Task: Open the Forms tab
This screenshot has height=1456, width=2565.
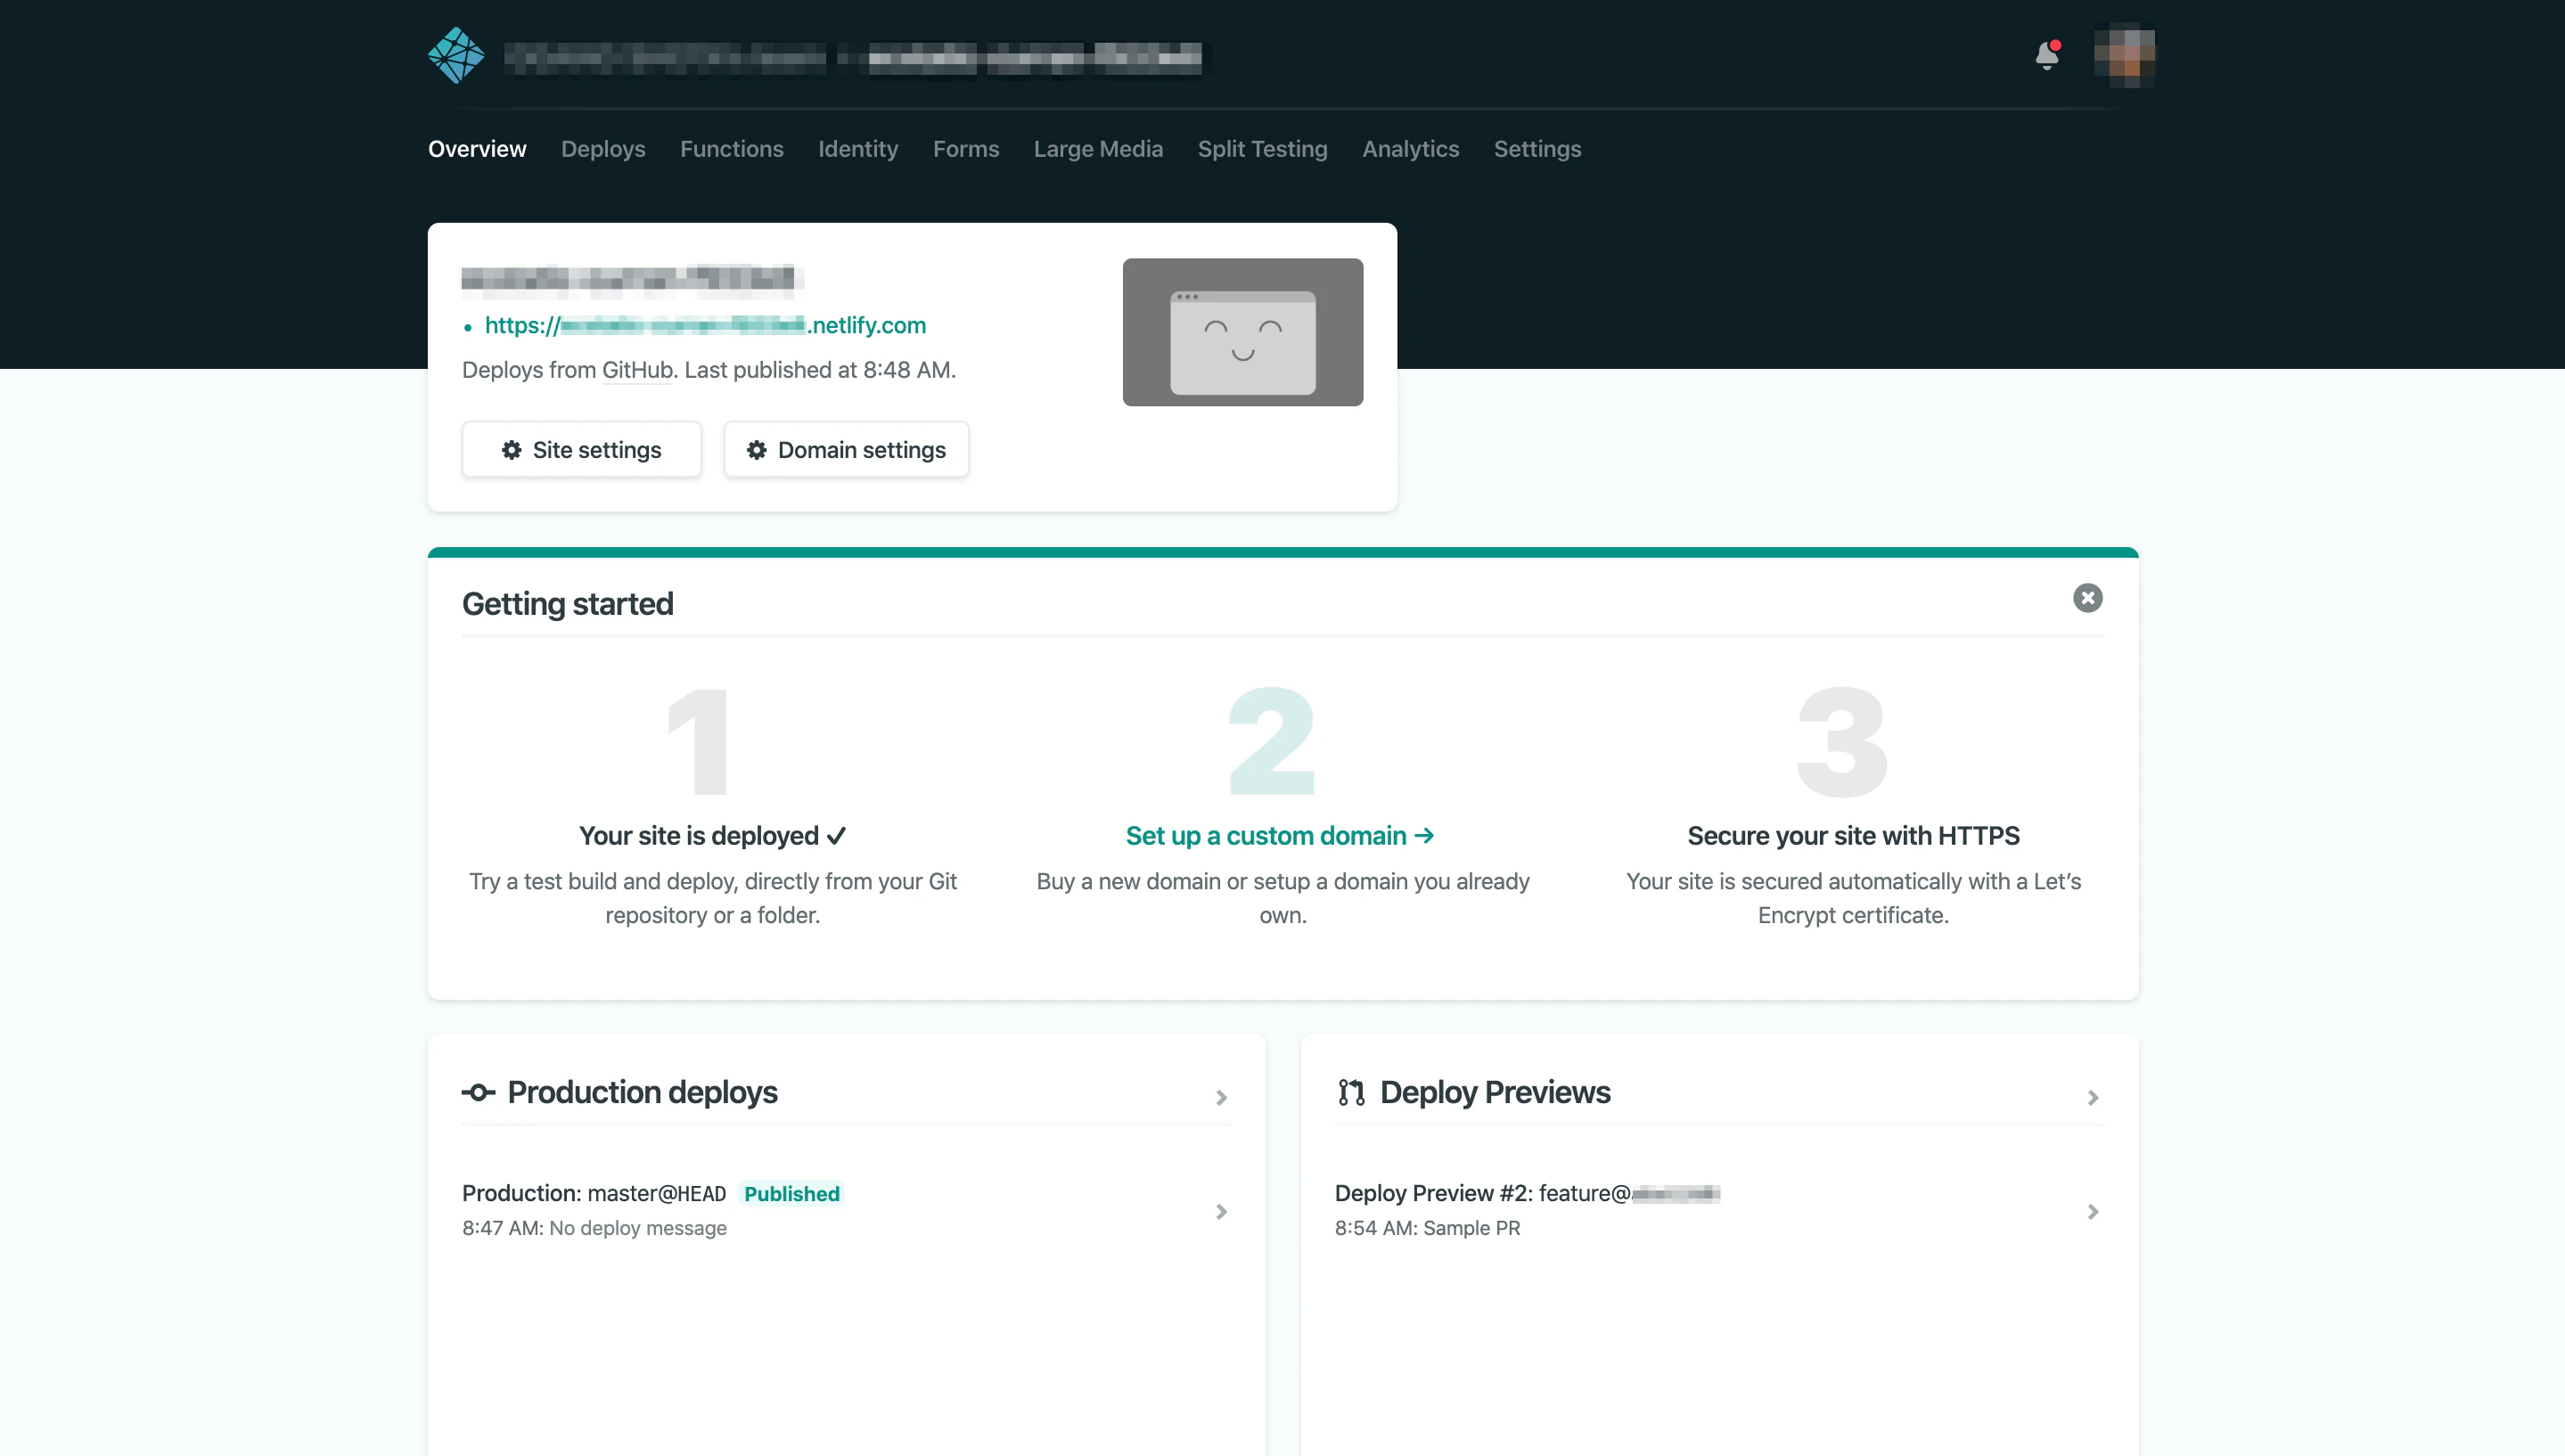Action: click(966, 149)
